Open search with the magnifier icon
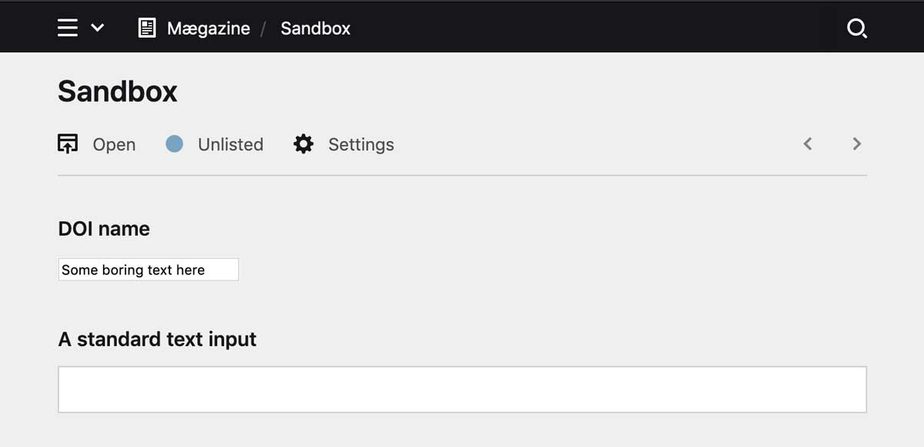 pyautogui.click(x=857, y=29)
